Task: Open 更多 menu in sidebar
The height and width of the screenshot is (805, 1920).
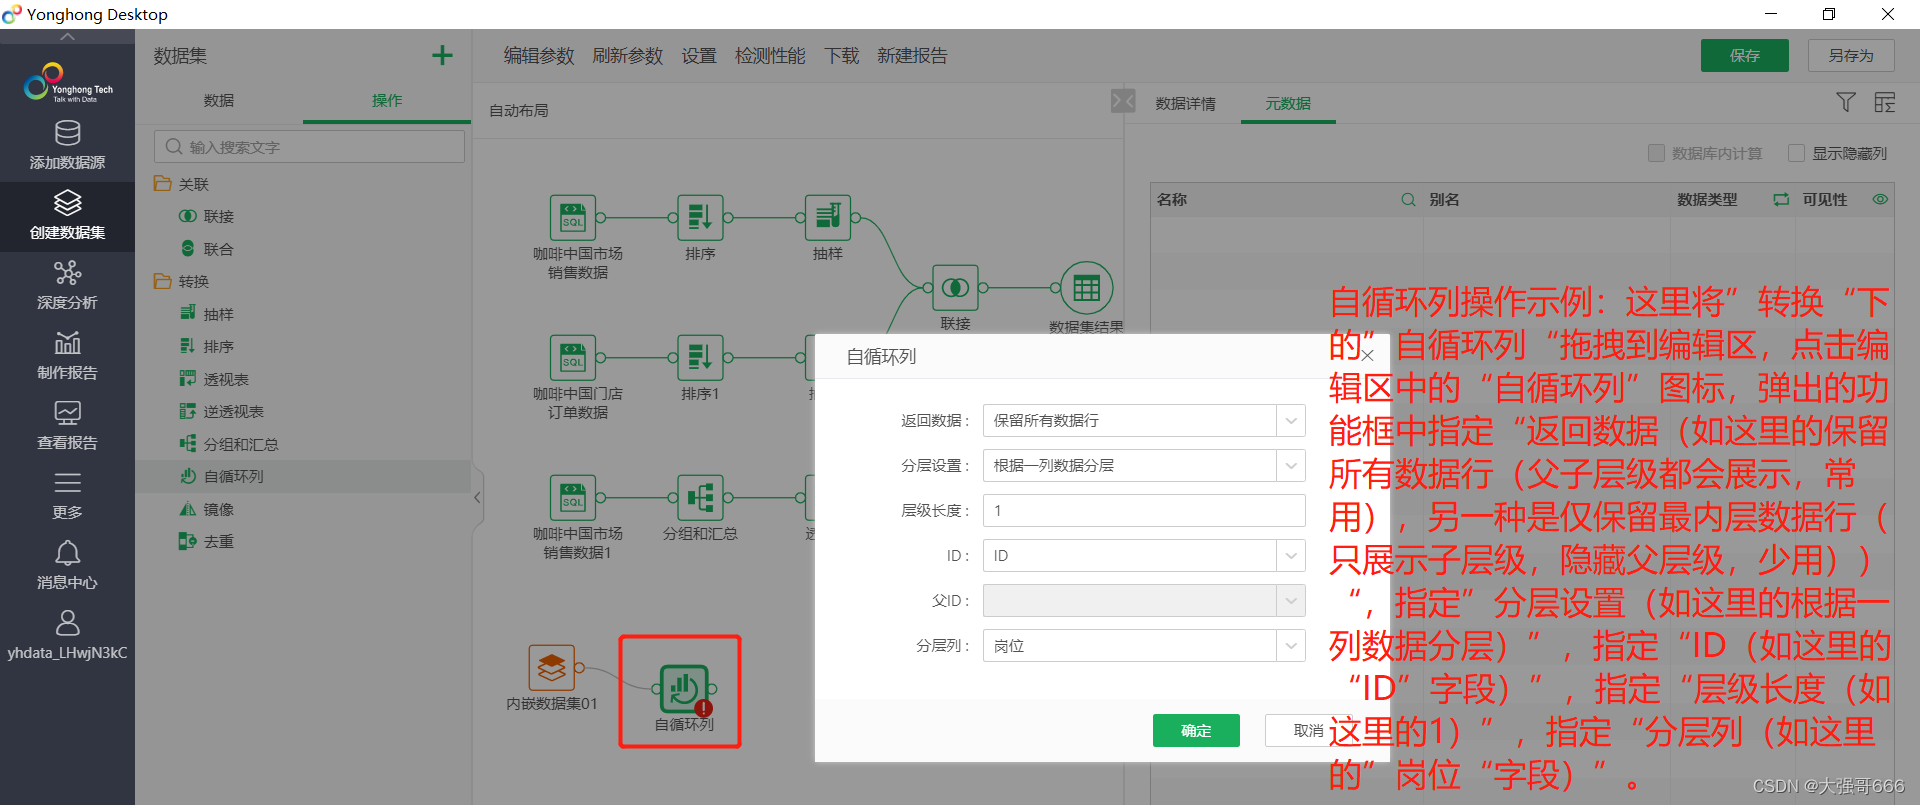Action: point(67,496)
